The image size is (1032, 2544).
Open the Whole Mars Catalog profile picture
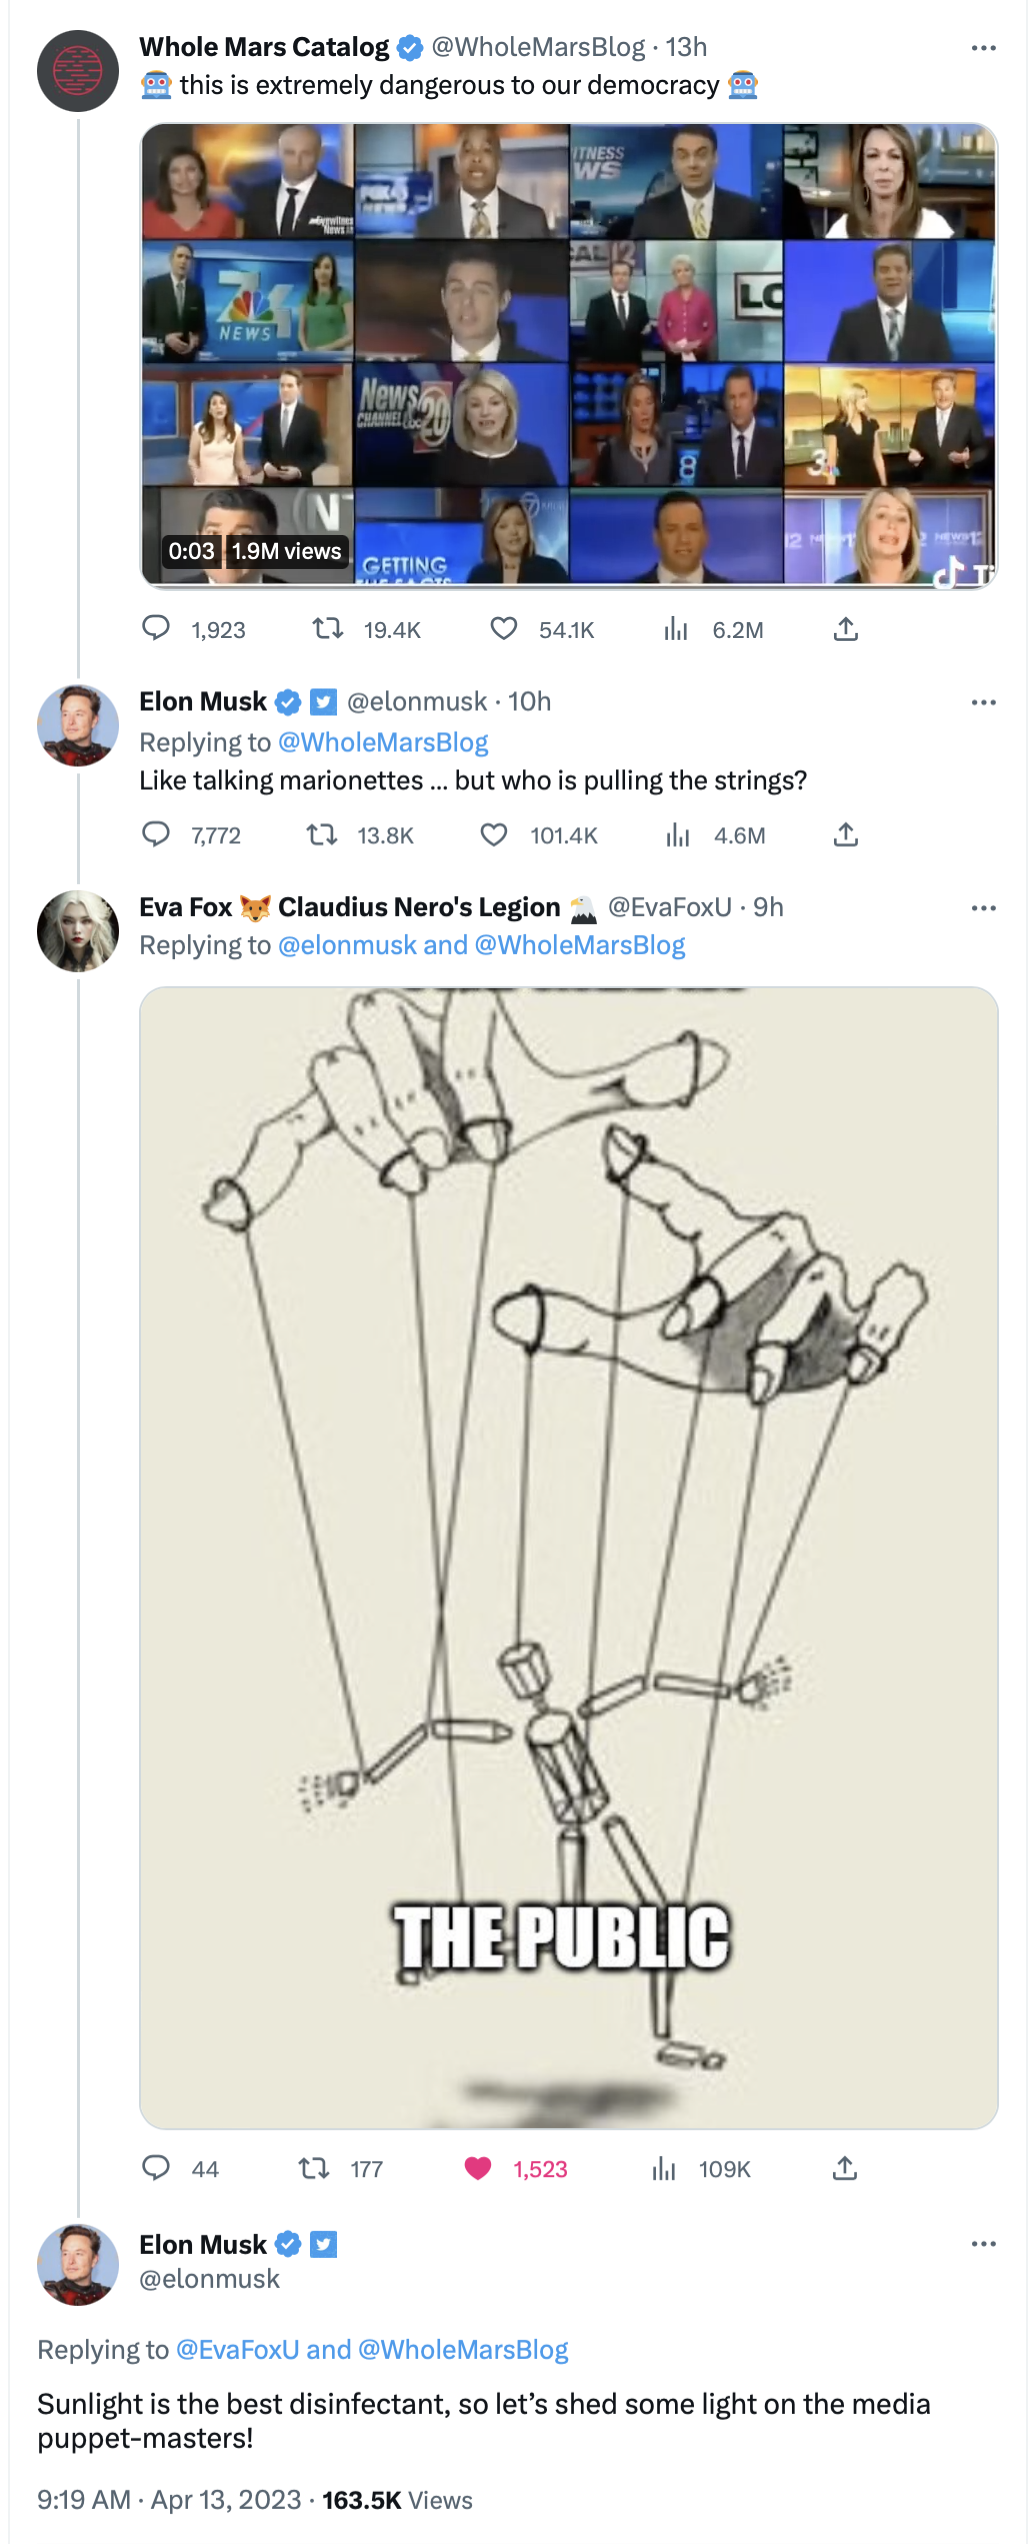[78, 71]
